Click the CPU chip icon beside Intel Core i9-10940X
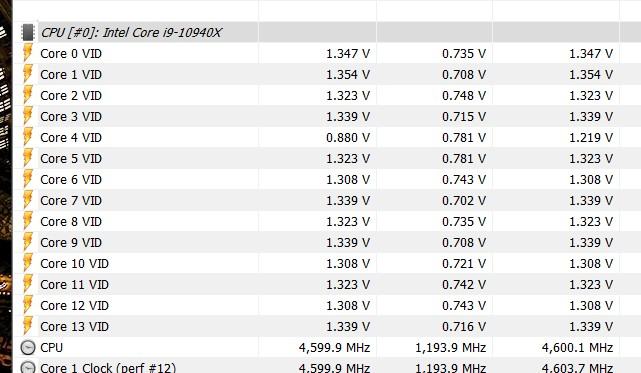The image size is (641, 373). (x=28, y=32)
